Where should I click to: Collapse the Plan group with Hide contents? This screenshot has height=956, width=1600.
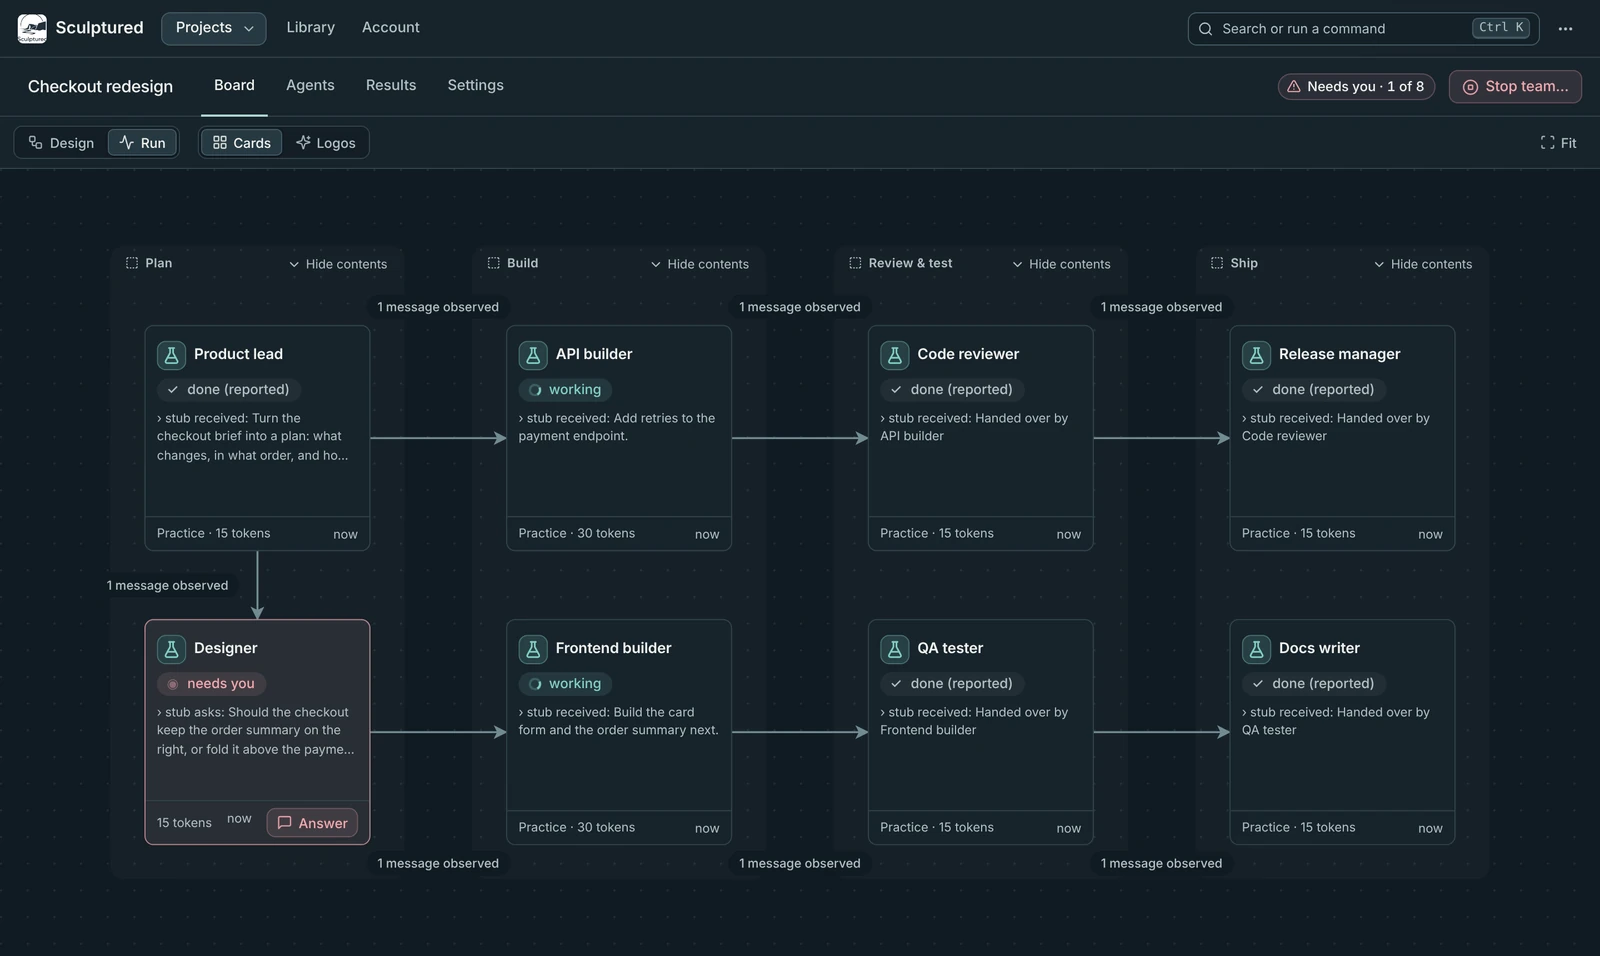(338, 264)
